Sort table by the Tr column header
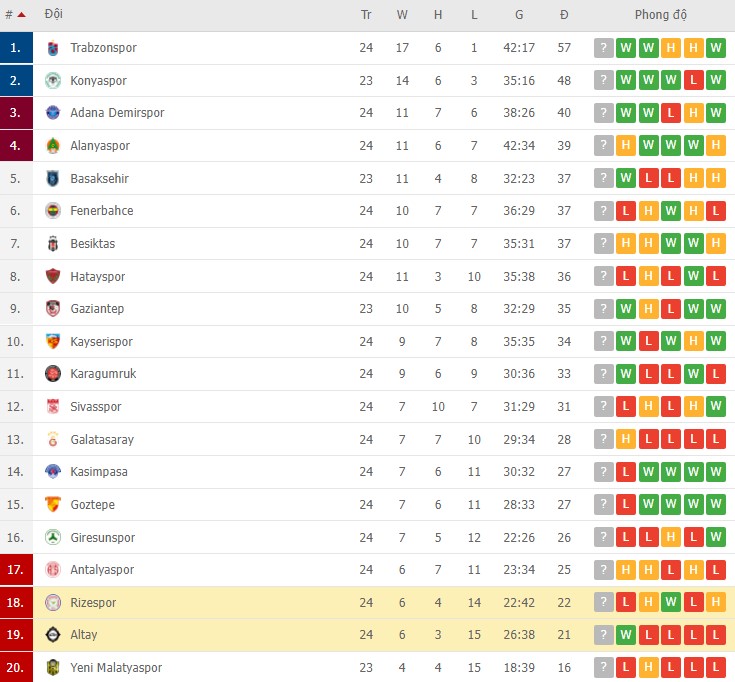735x682 pixels. coord(366,15)
